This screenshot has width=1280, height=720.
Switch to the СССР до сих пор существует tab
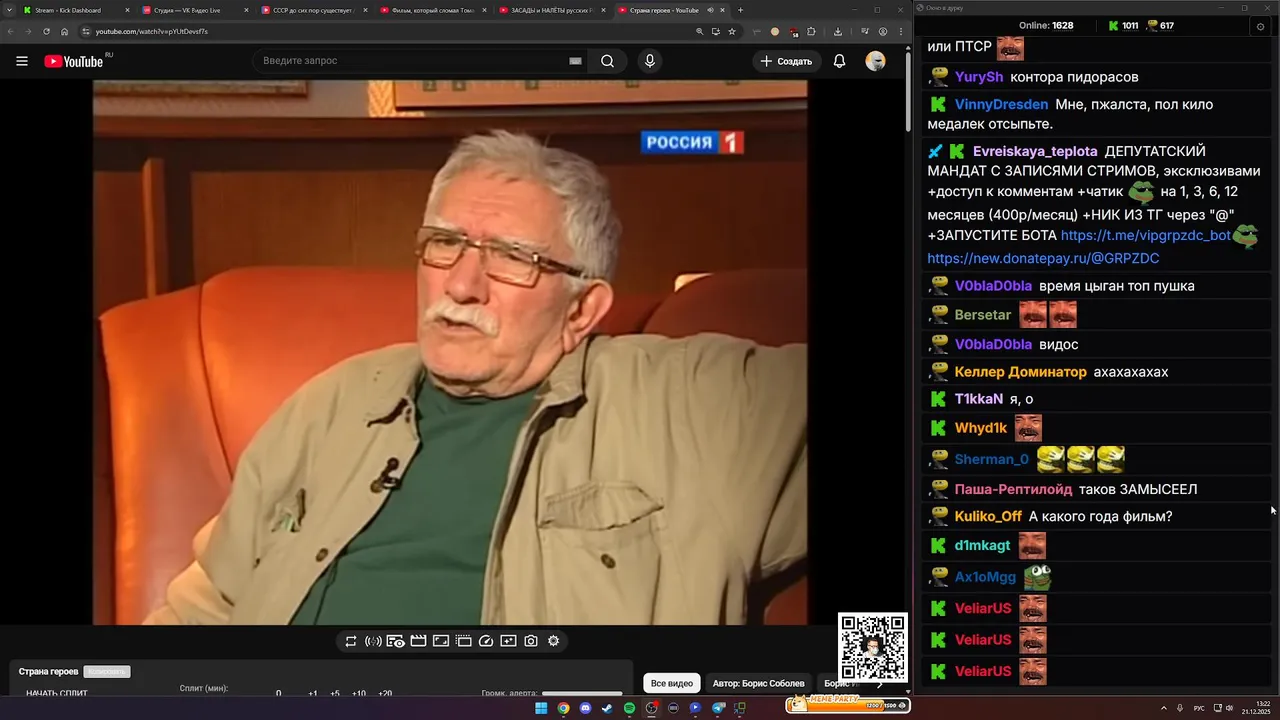coord(312,10)
